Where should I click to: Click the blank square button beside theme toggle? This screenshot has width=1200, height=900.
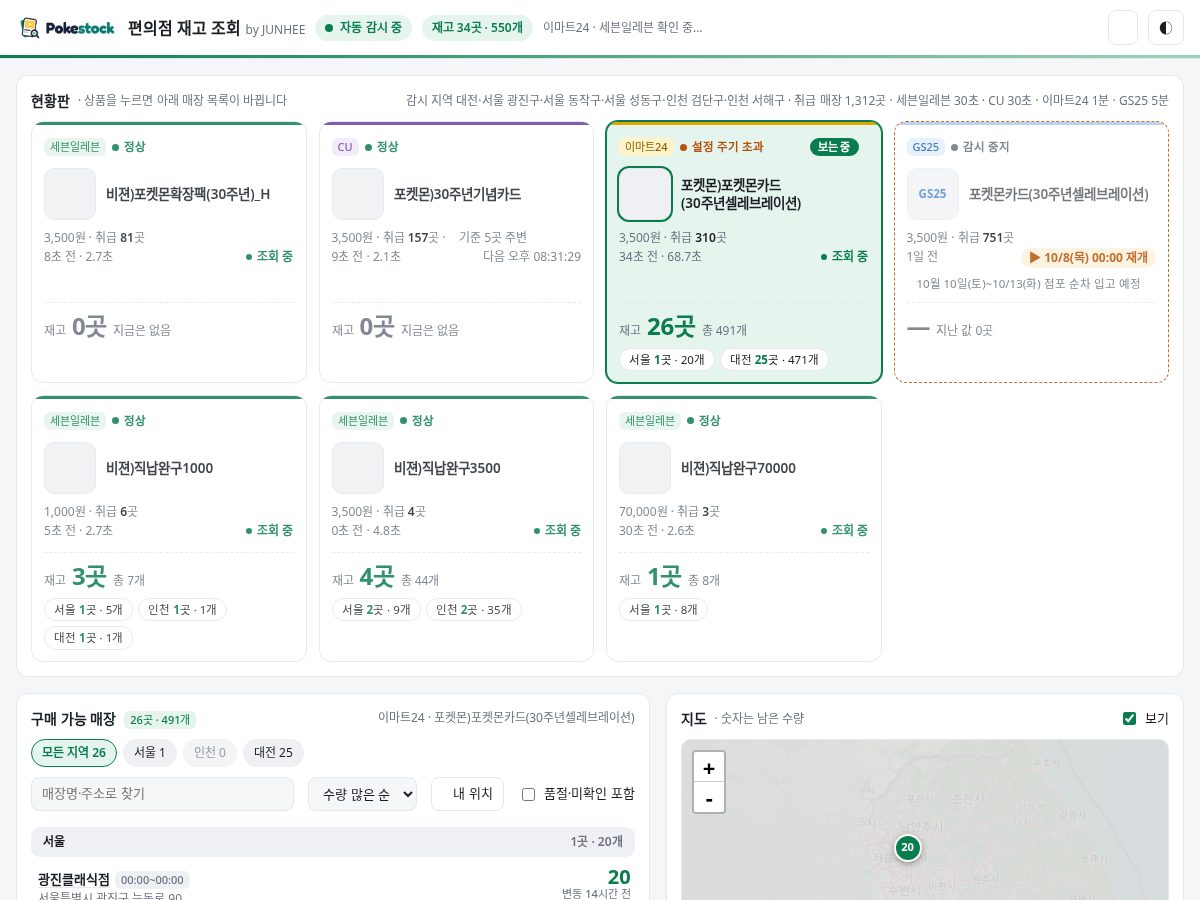(1123, 28)
